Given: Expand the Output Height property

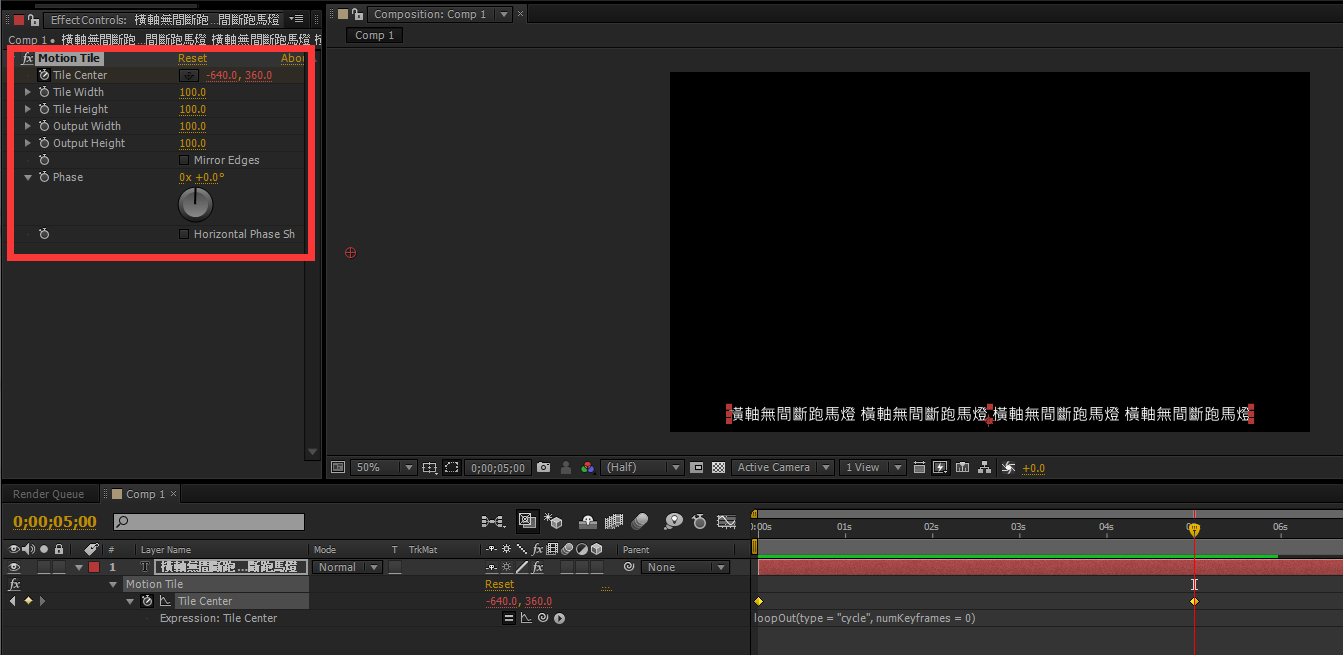Looking at the screenshot, I should point(28,143).
